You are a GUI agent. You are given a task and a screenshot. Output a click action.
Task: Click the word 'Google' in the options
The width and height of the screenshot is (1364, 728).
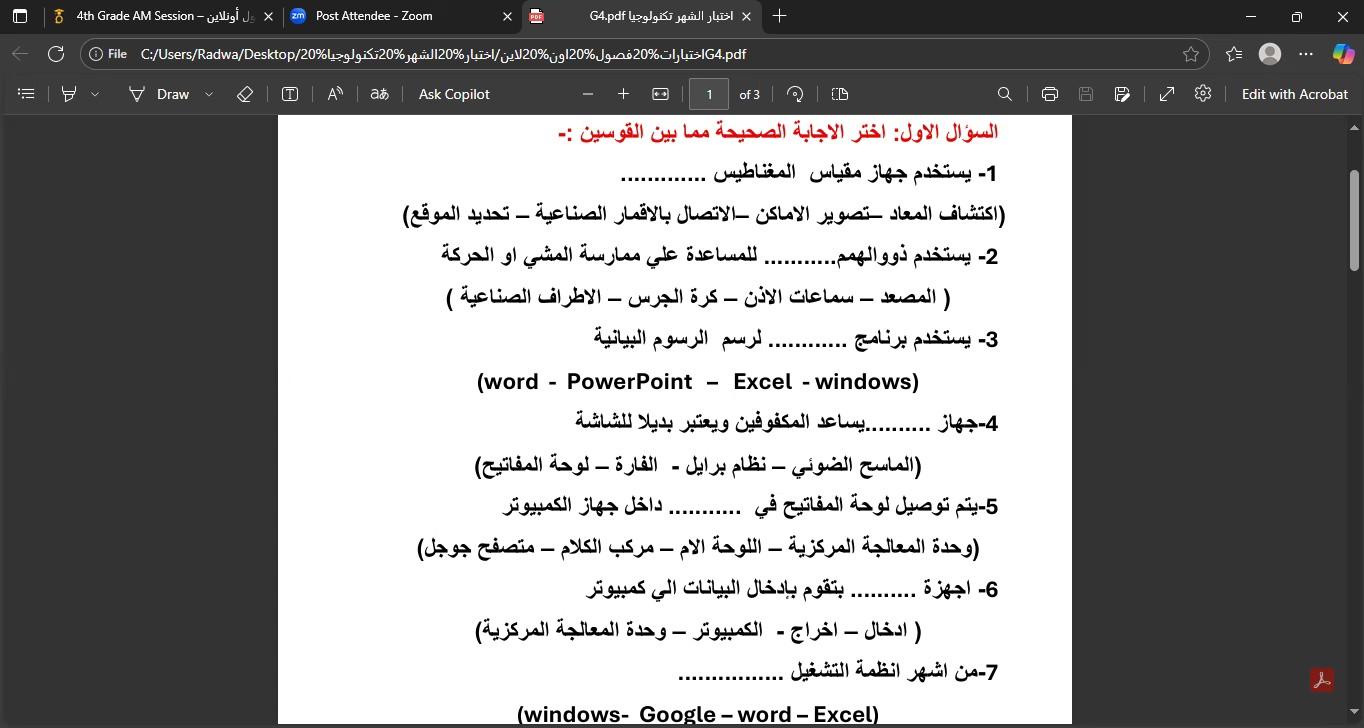click(x=677, y=714)
